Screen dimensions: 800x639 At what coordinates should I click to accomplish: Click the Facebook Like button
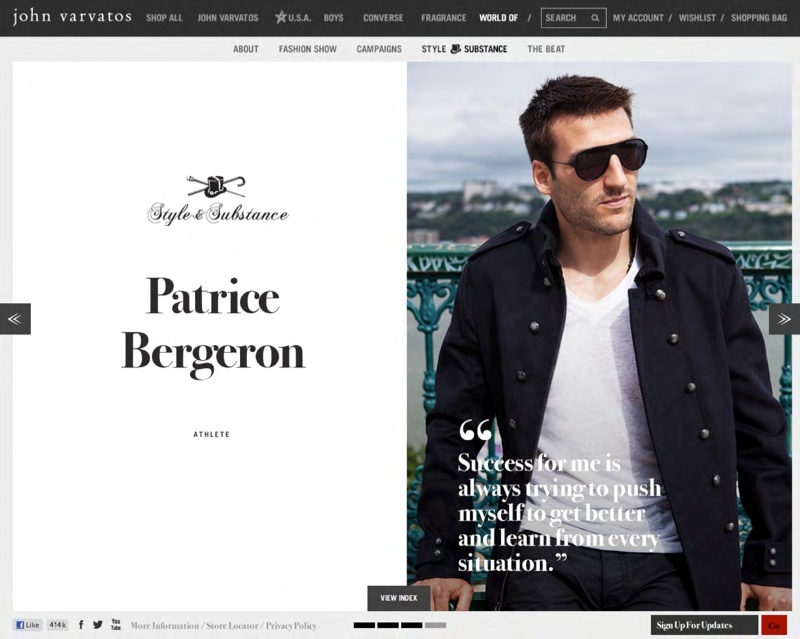pos(28,625)
